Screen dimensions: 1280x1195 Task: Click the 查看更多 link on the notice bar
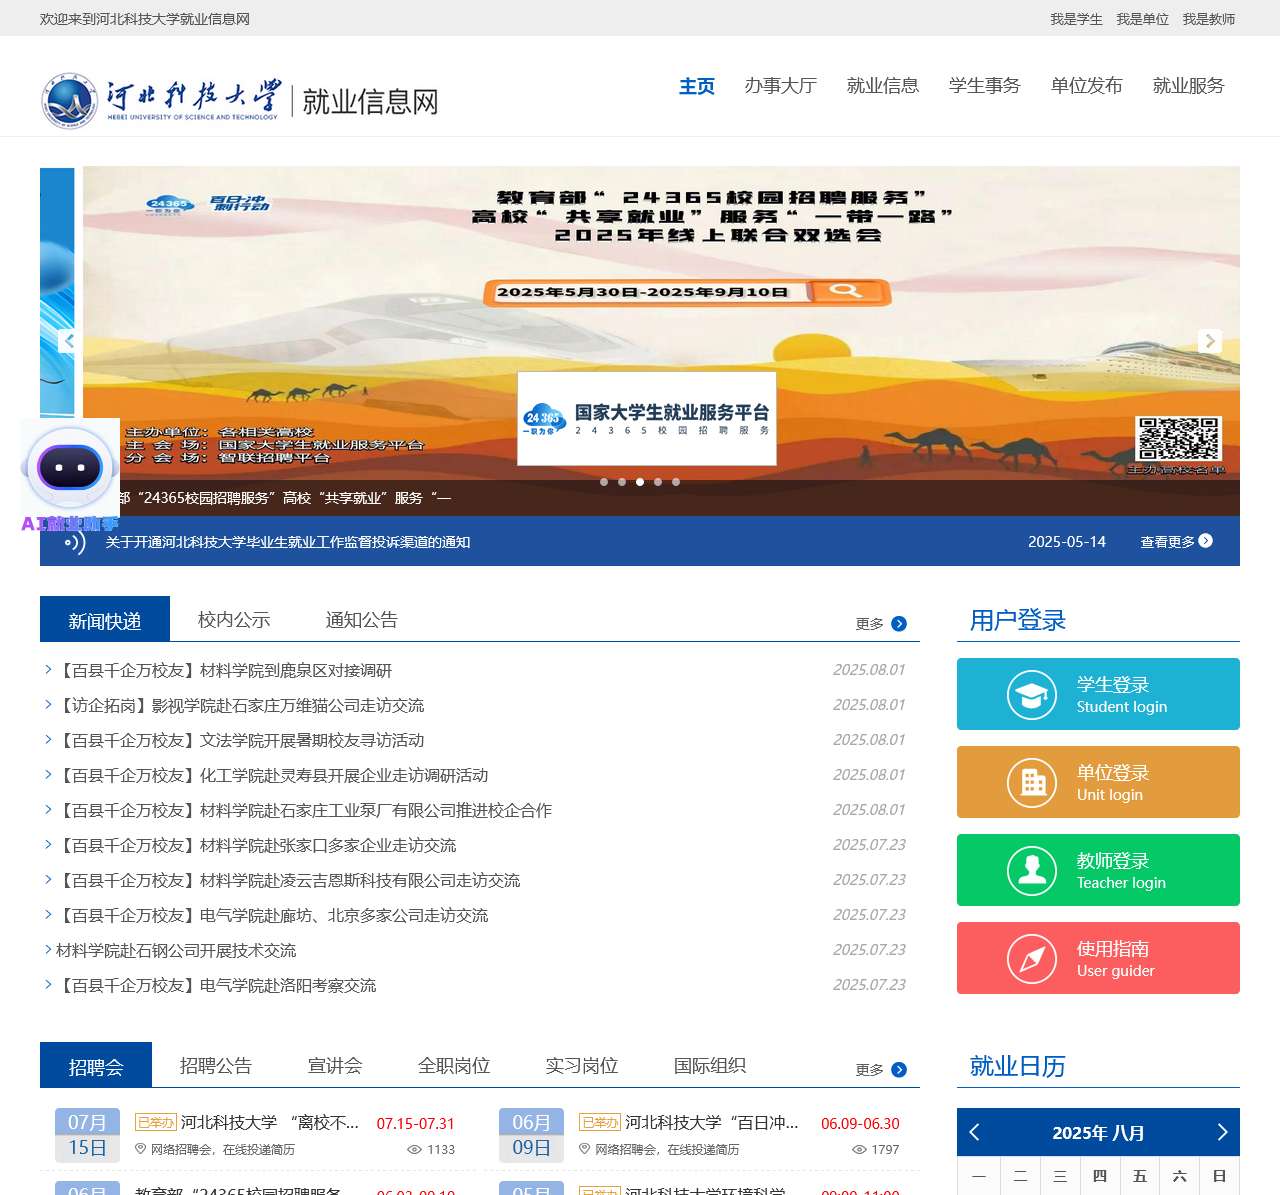click(x=1168, y=541)
